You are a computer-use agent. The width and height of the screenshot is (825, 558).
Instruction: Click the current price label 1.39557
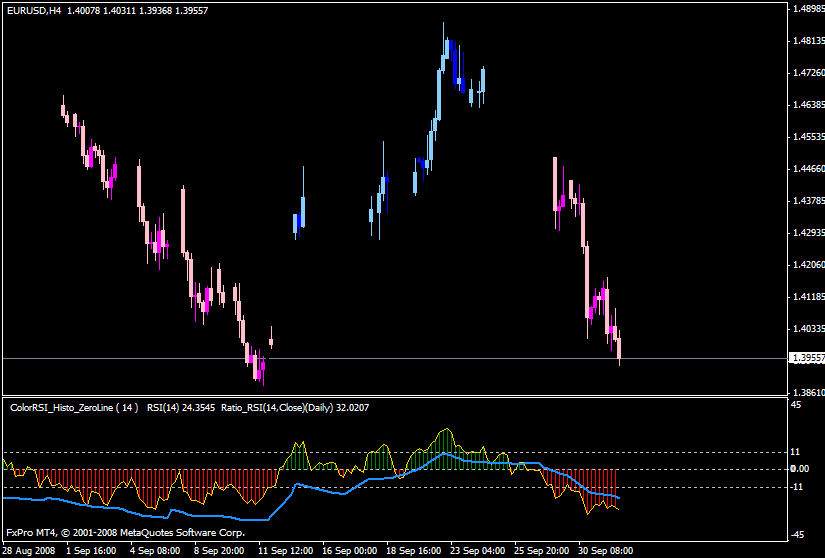point(806,358)
